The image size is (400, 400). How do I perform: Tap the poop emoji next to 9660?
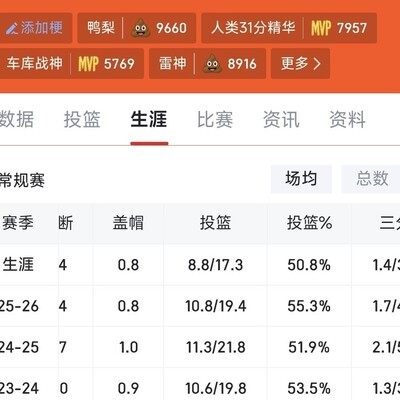pos(140,28)
